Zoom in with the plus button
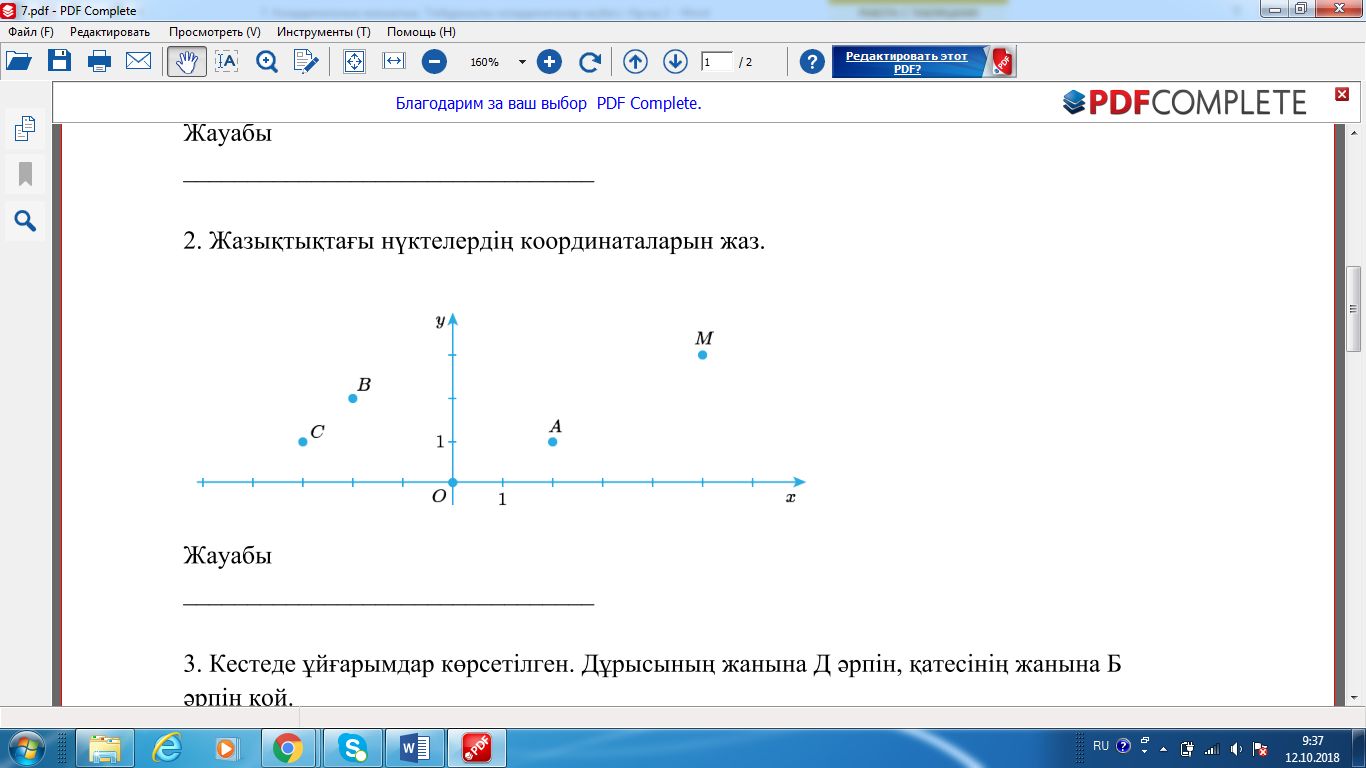The image size is (1366, 768). 549,61
